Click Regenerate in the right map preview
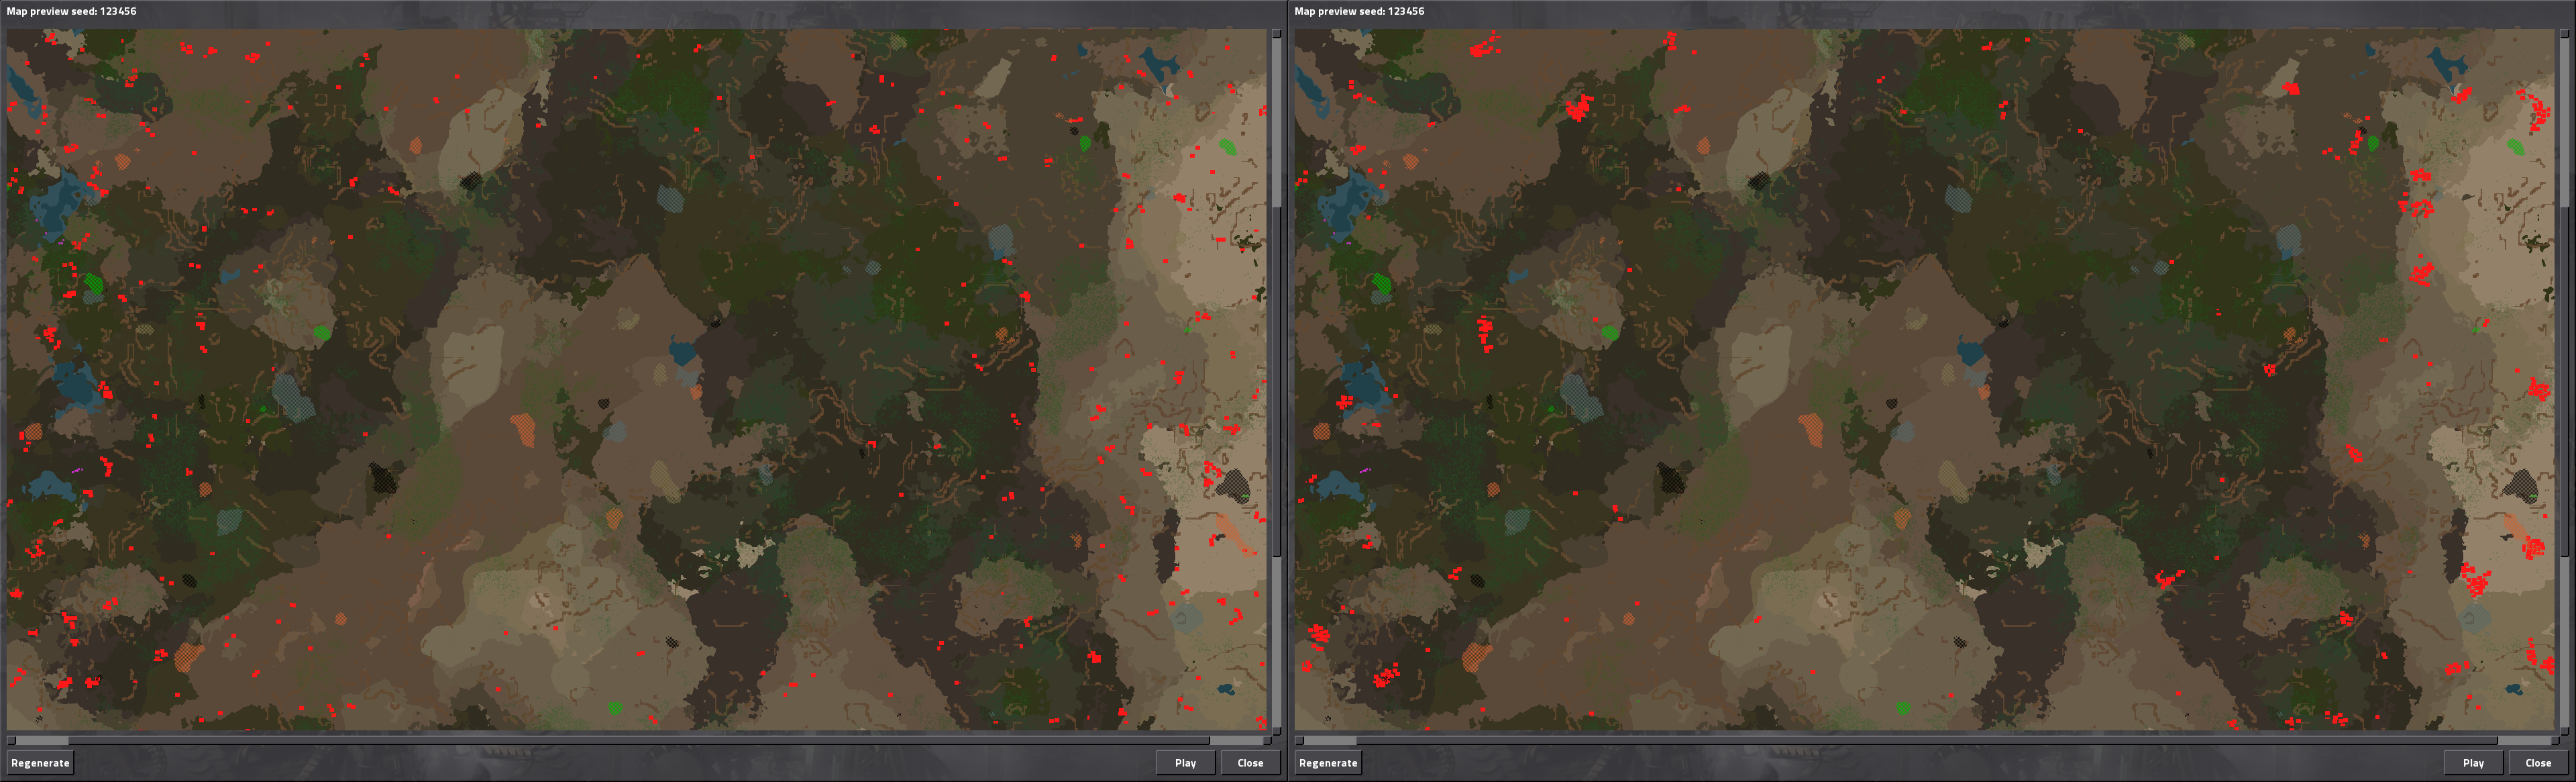Image resolution: width=2576 pixels, height=782 pixels. point(1328,763)
